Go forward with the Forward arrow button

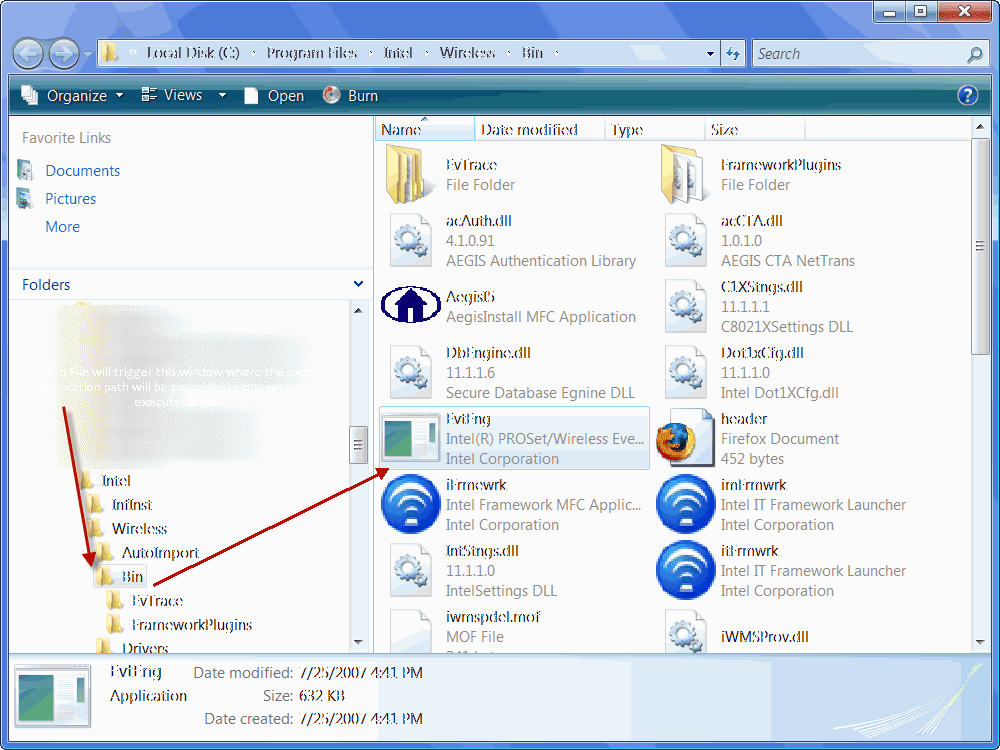[64, 54]
